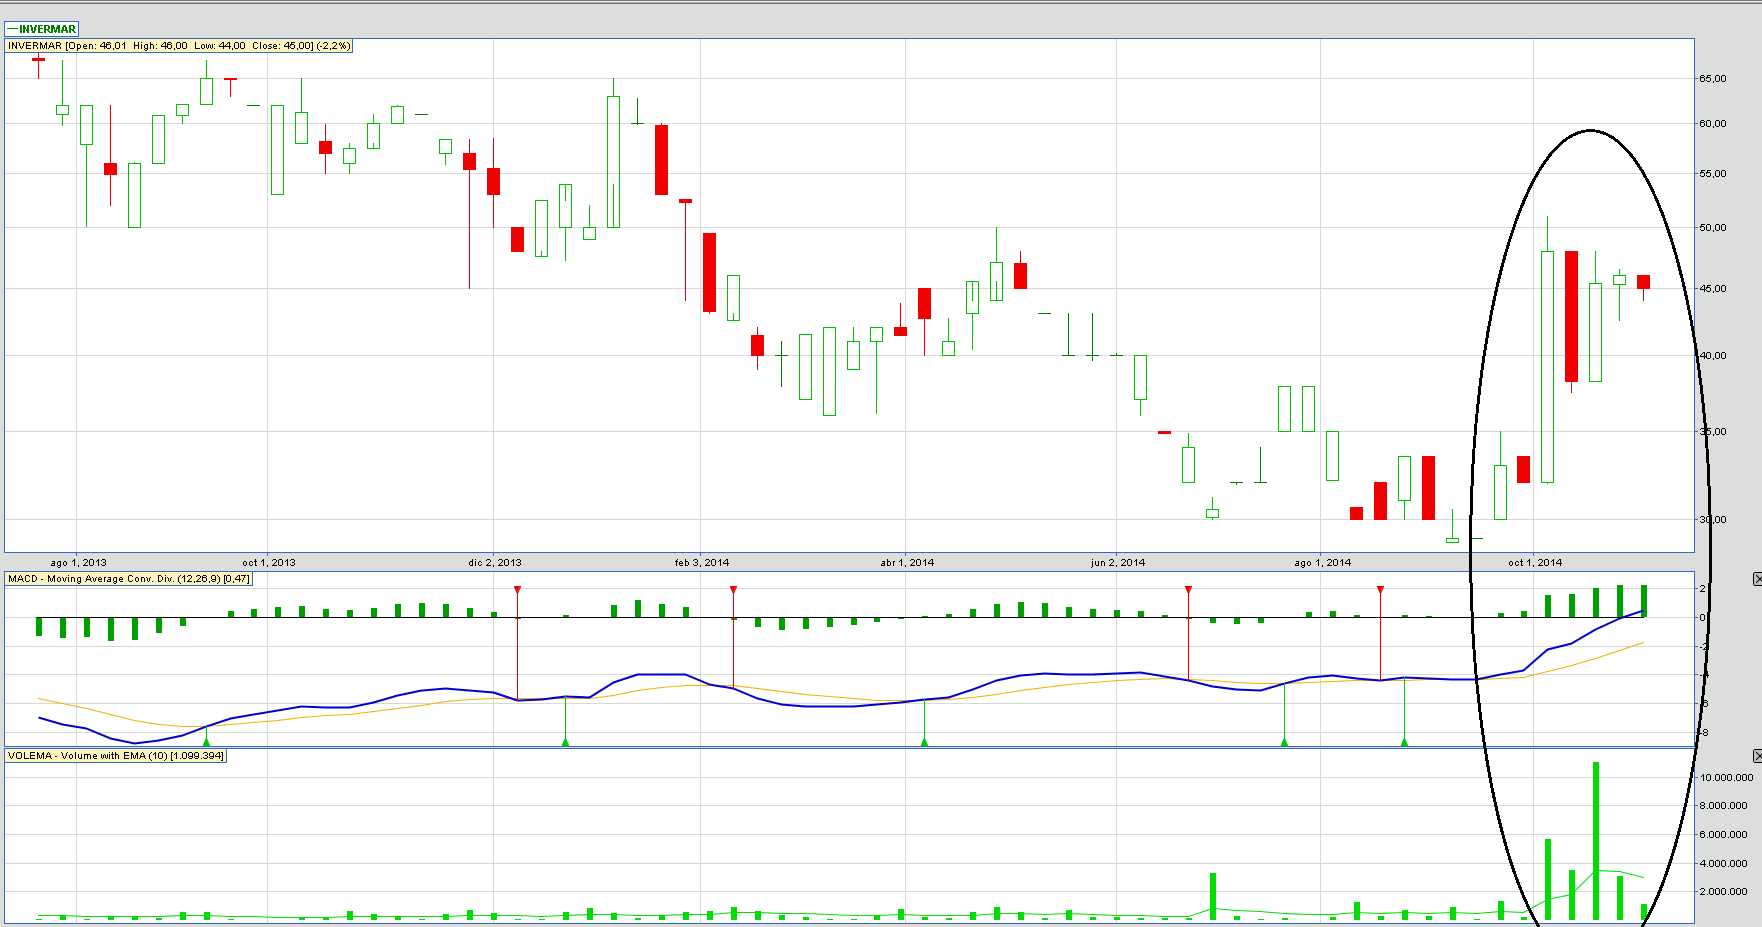Click the second green MACD buy triangle
Viewport: 1762px width, 927px height.
tap(565, 741)
